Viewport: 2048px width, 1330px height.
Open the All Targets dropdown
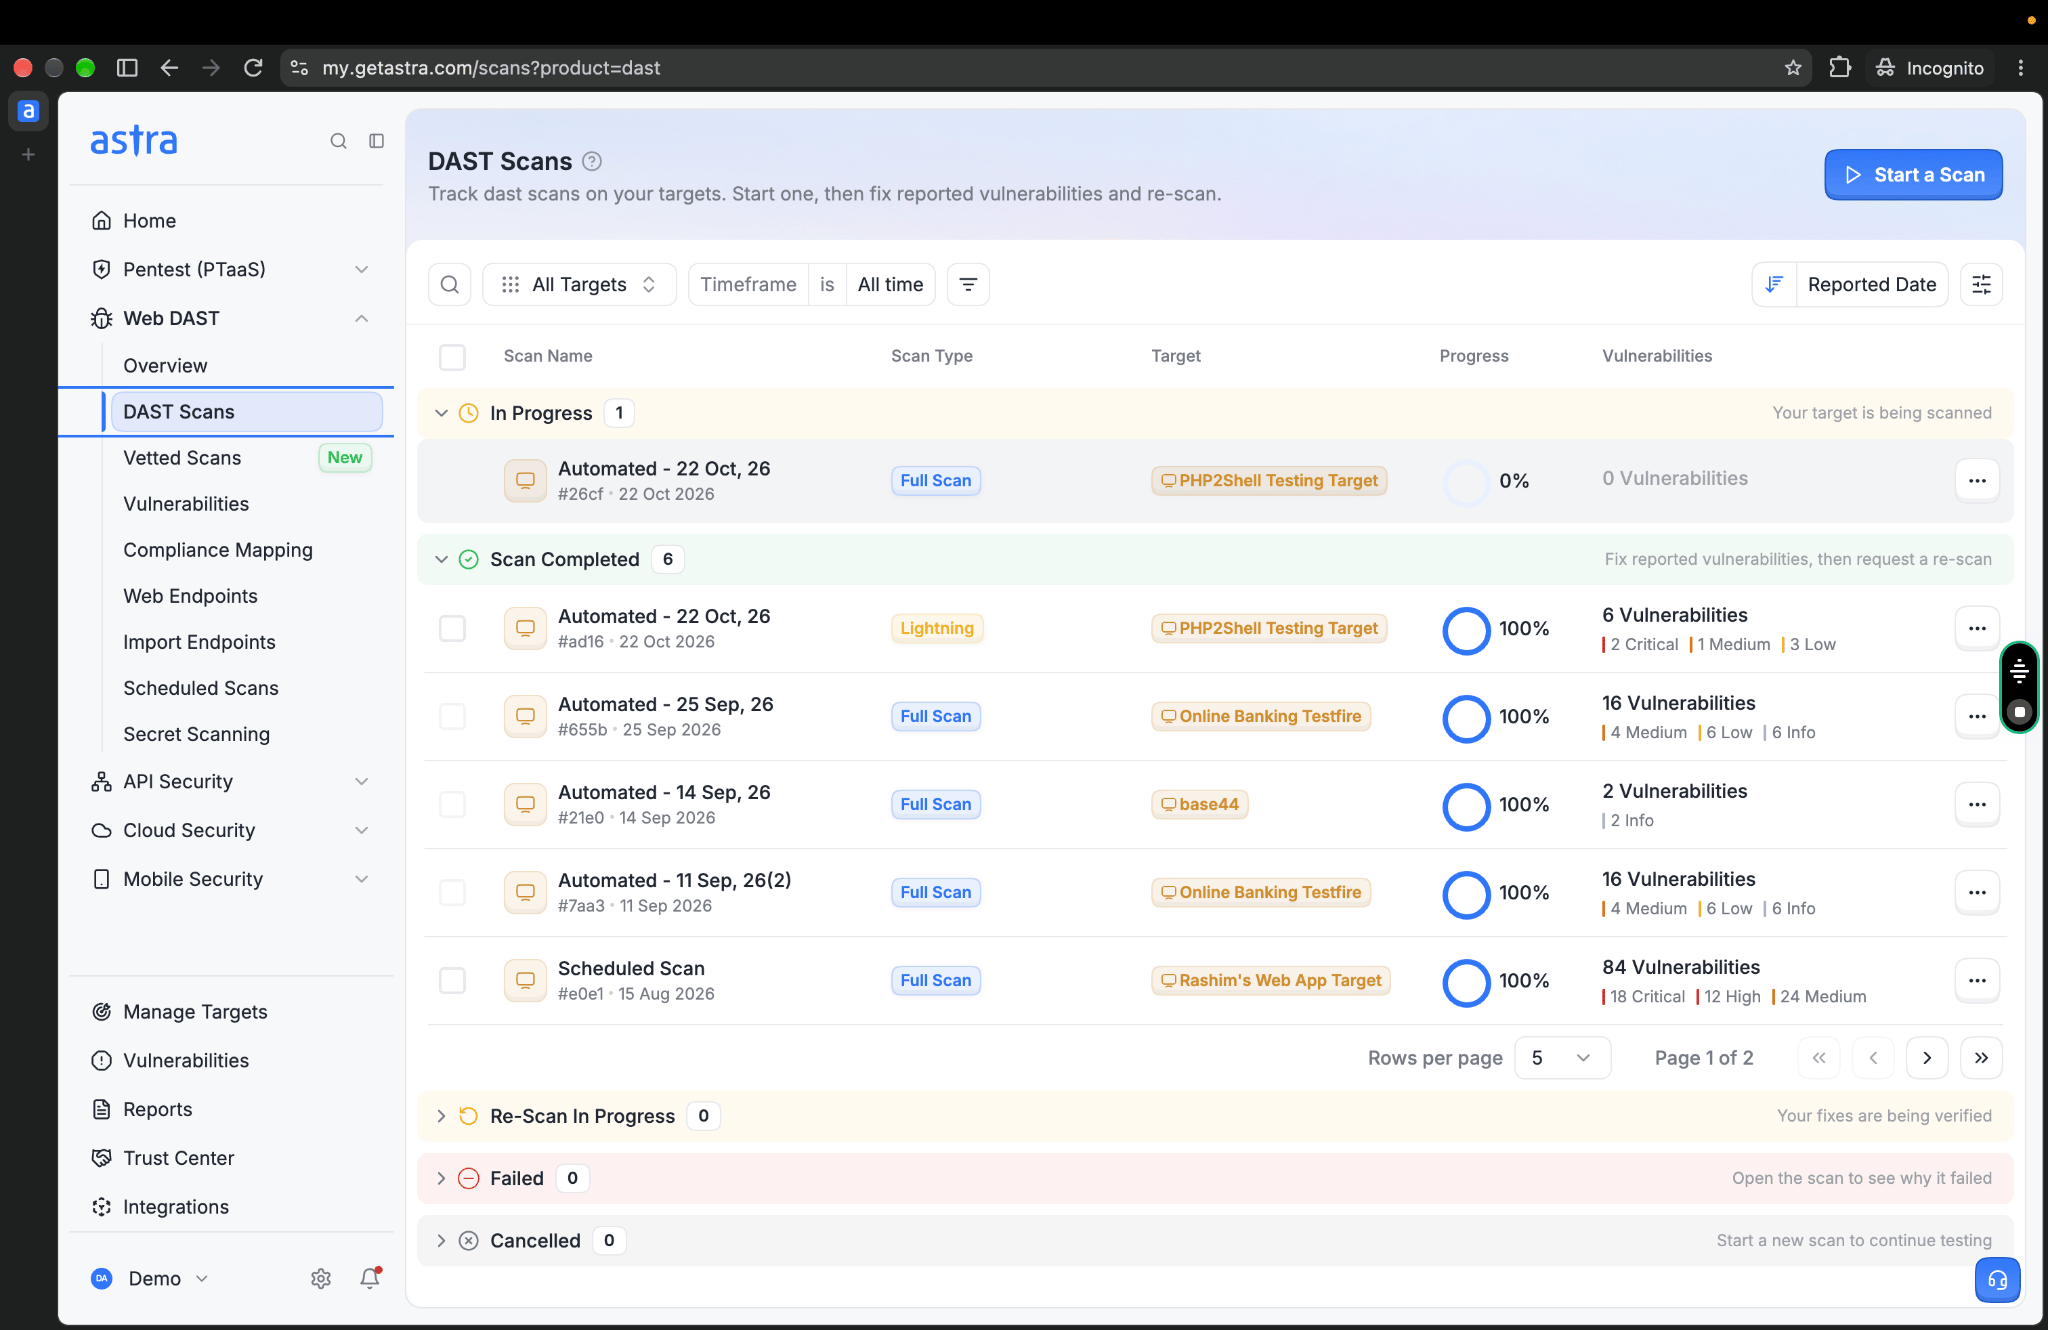point(579,285)
